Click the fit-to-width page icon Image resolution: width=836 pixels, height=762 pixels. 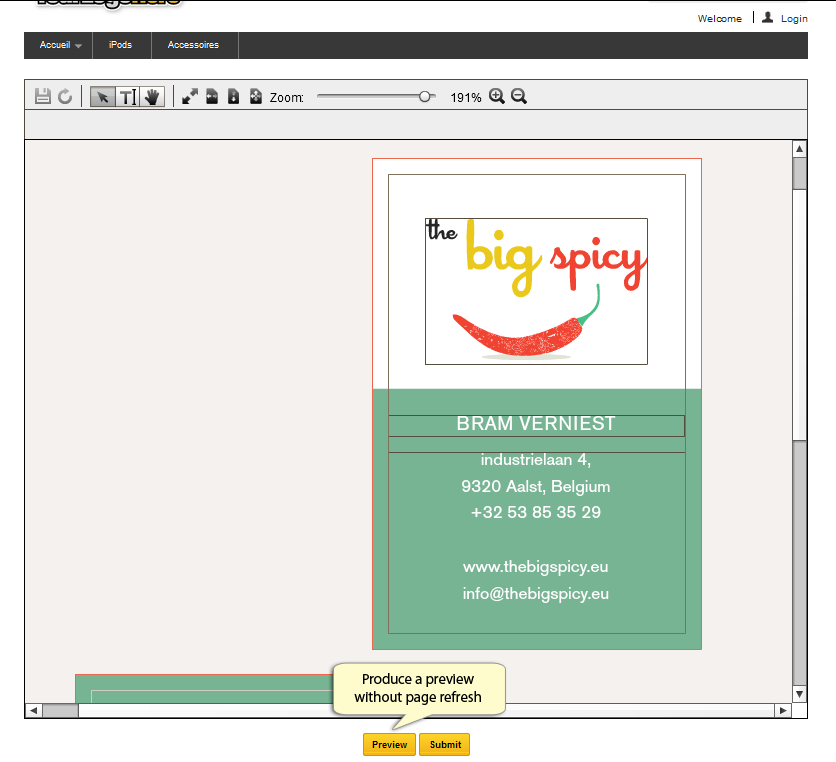(212, 97)
